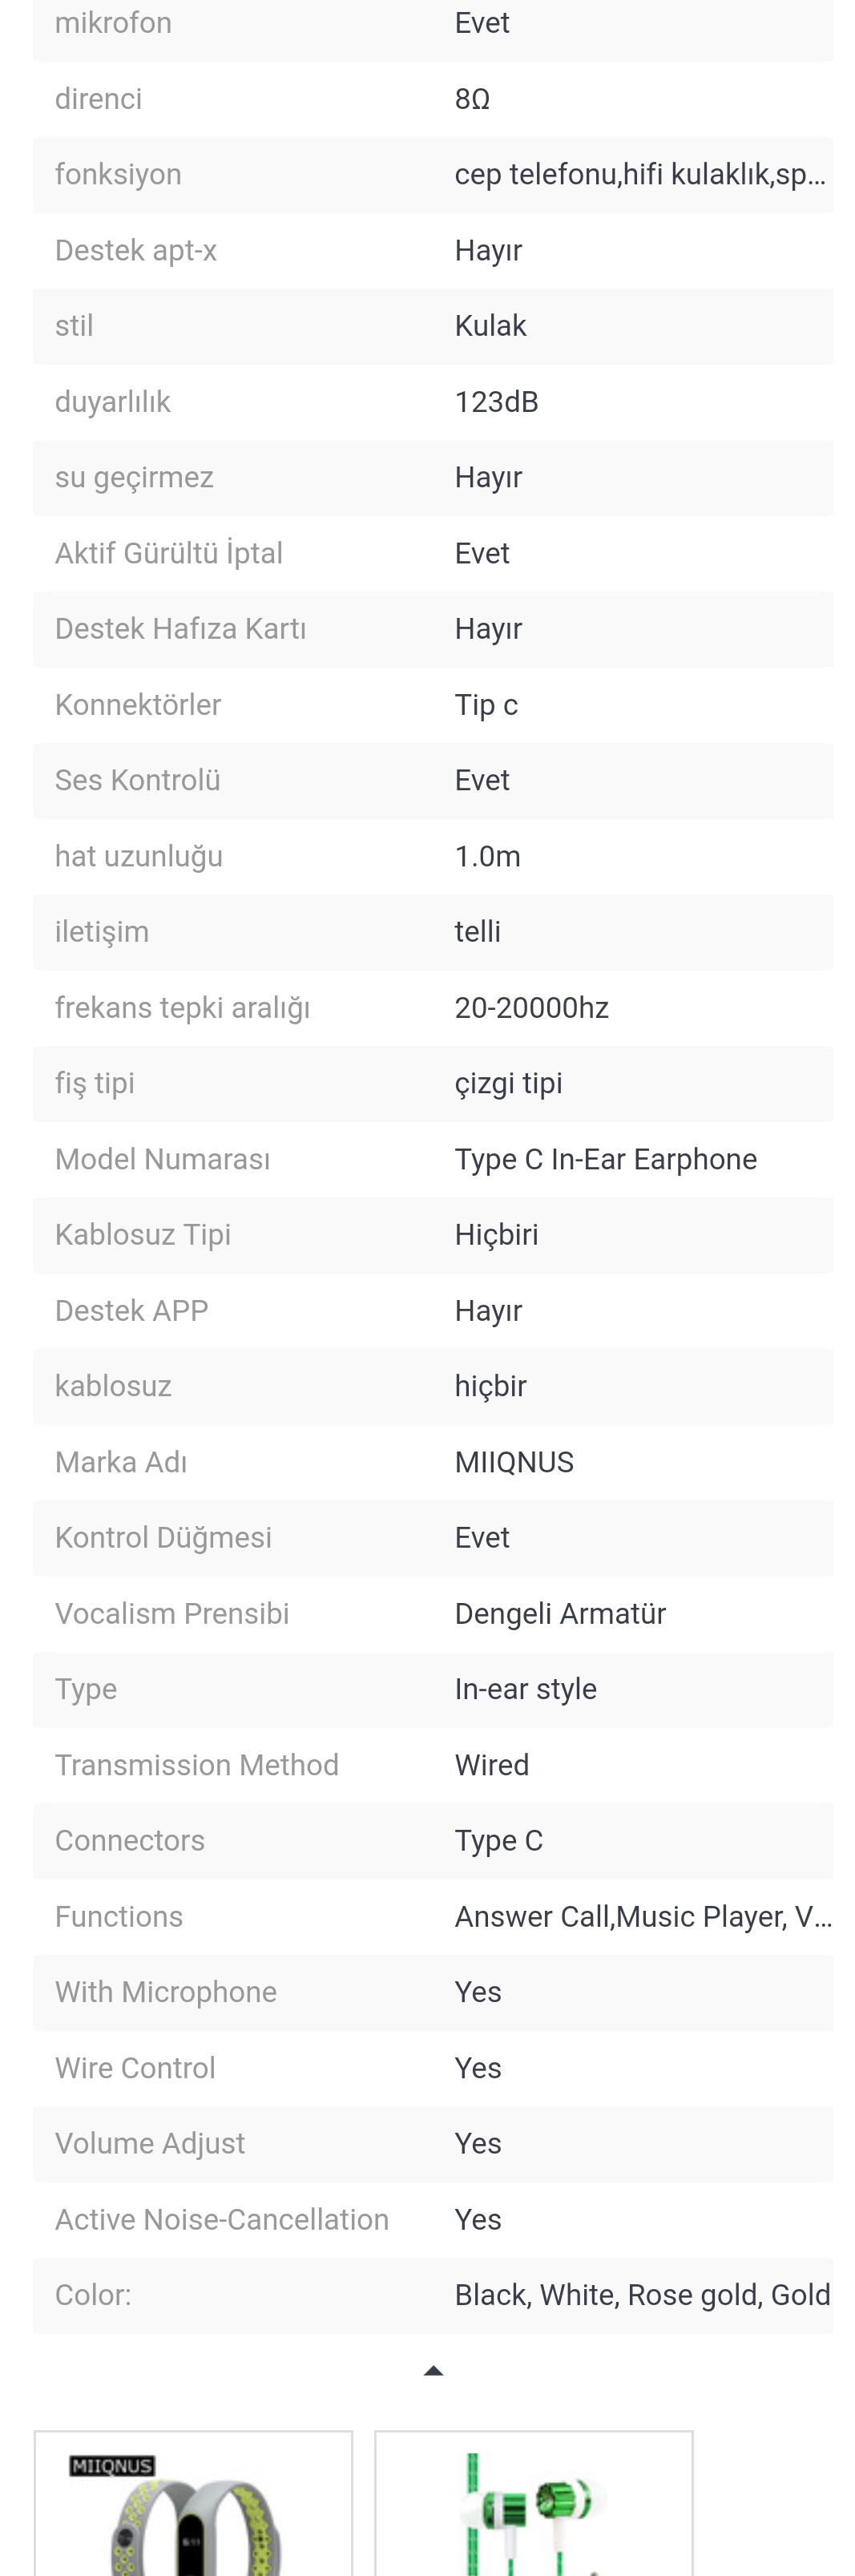Screen dimensions: 855x2576
Task: Select the Type In-ear style value
Action: [525, 1689]
